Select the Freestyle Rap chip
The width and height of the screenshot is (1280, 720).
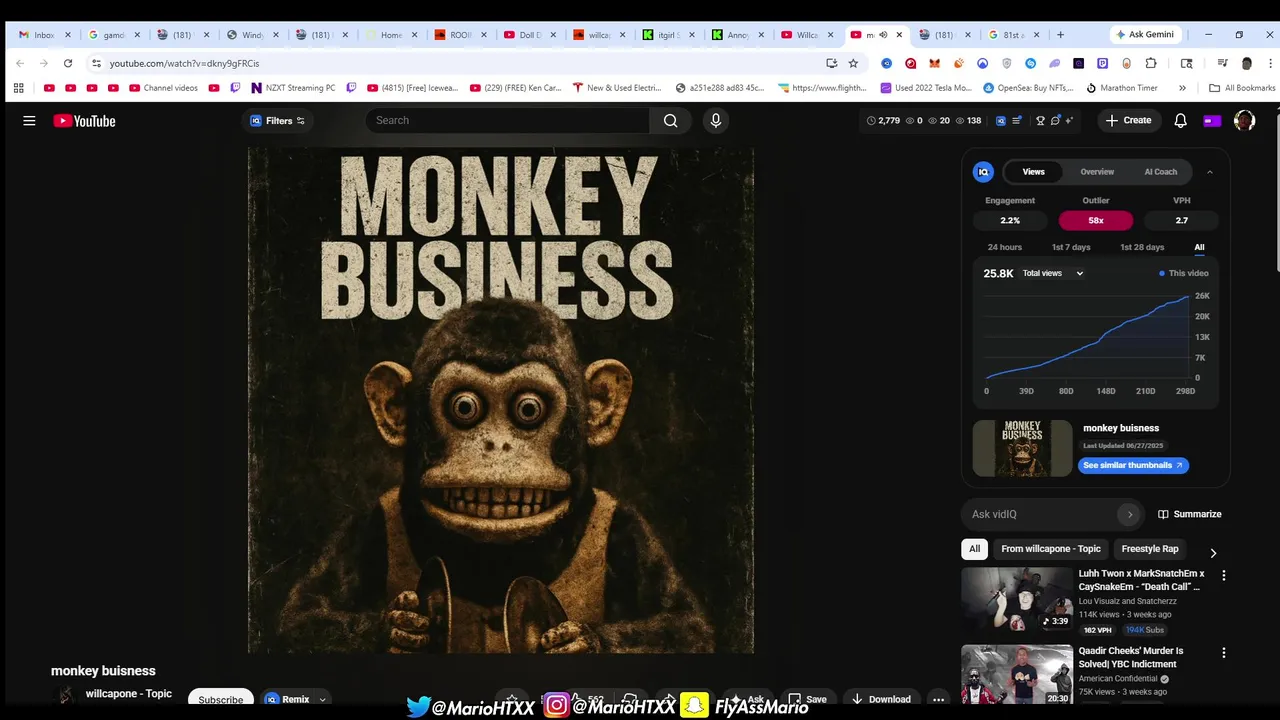pos(1150,549)
